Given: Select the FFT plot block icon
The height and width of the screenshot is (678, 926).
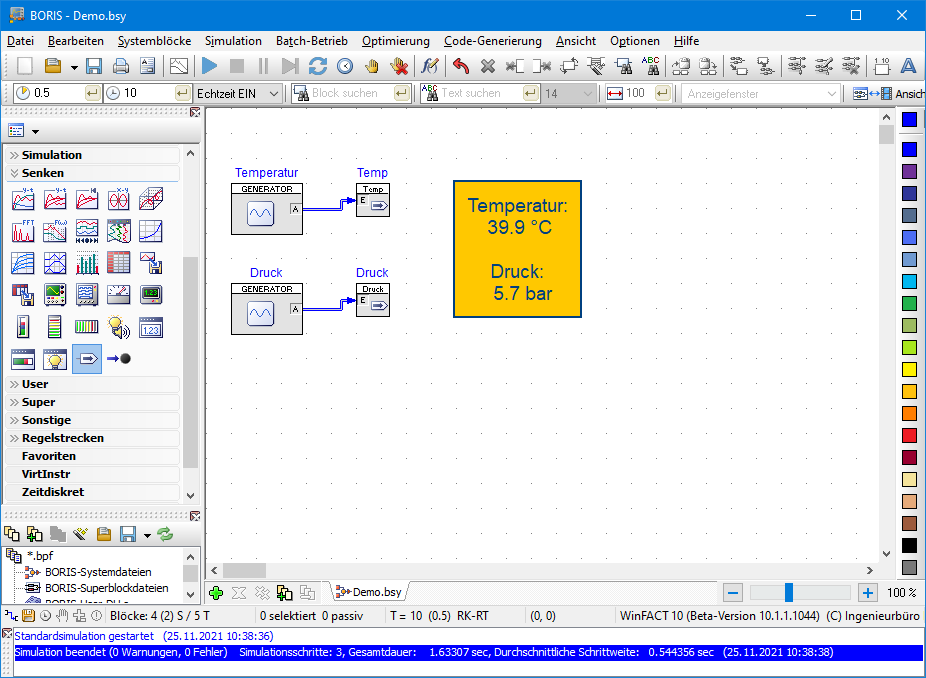Looking at the screenshot, I should (x=23, y=231).
